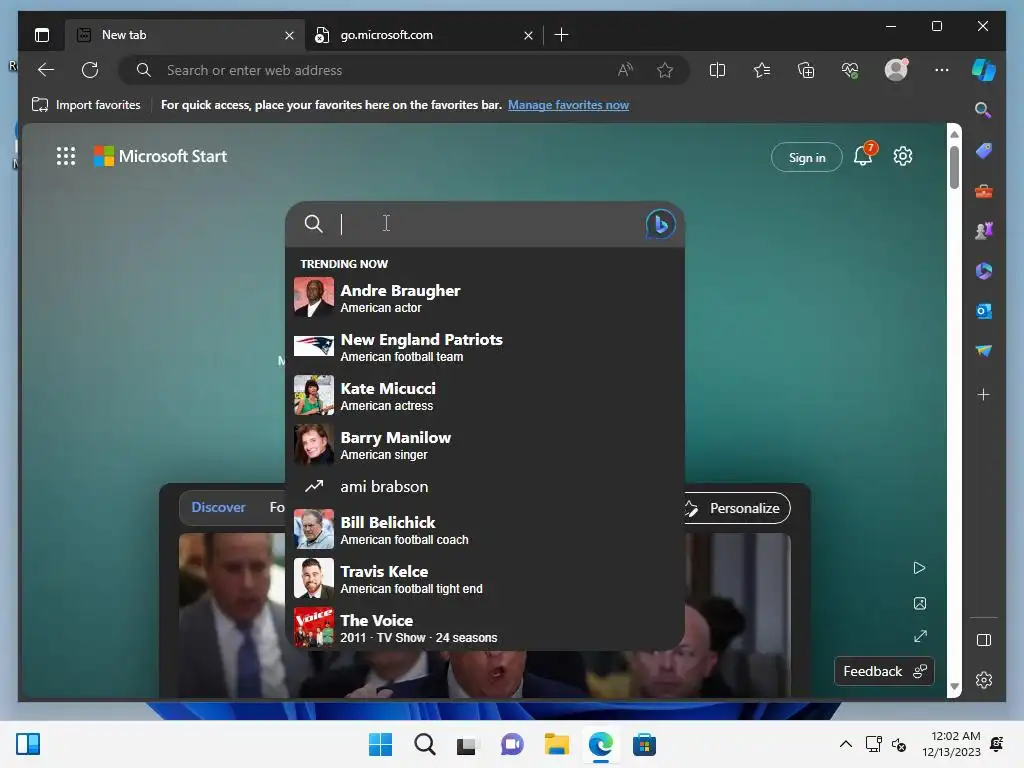This screenshot has width=1024, height=768.
Task: Open the Windows Start menu
Action: pos(380,744)
